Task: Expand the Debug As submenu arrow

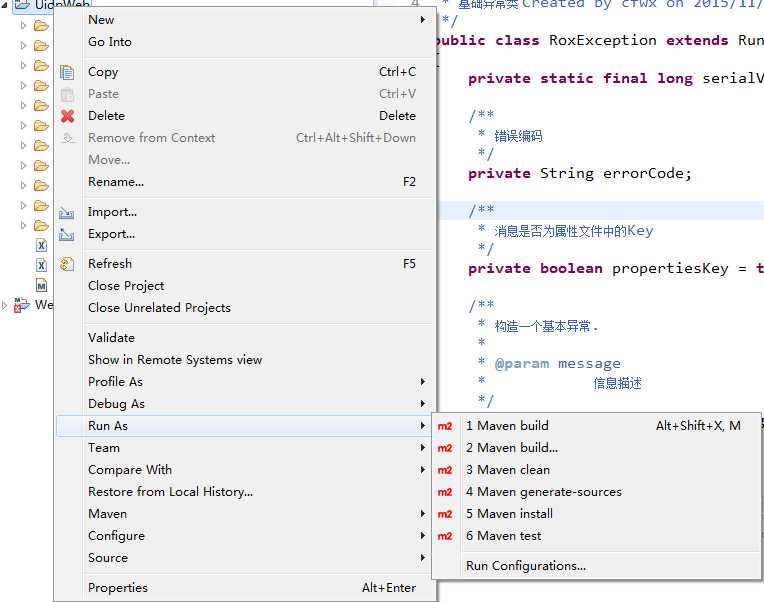Action: [422, 404]
